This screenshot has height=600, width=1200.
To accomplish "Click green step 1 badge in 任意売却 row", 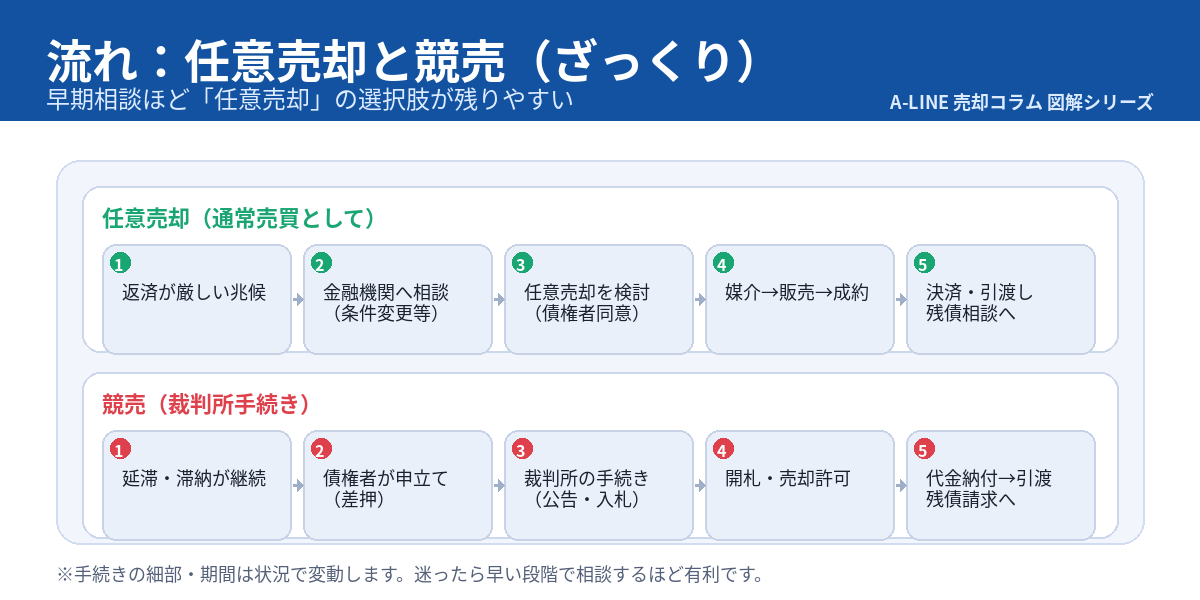I will click(120, 264).
